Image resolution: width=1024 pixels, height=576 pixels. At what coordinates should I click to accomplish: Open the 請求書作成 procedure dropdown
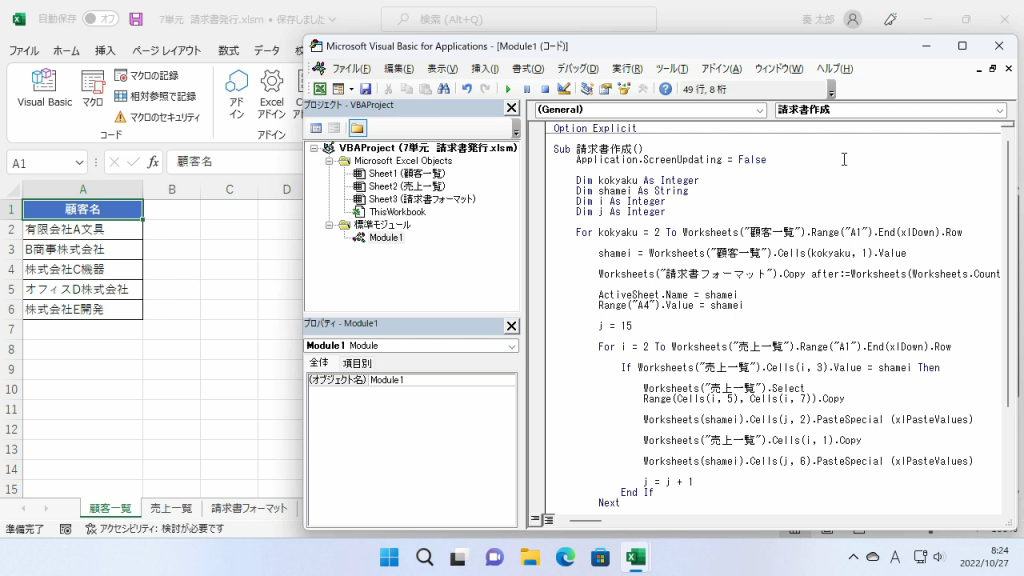point(890,110)
